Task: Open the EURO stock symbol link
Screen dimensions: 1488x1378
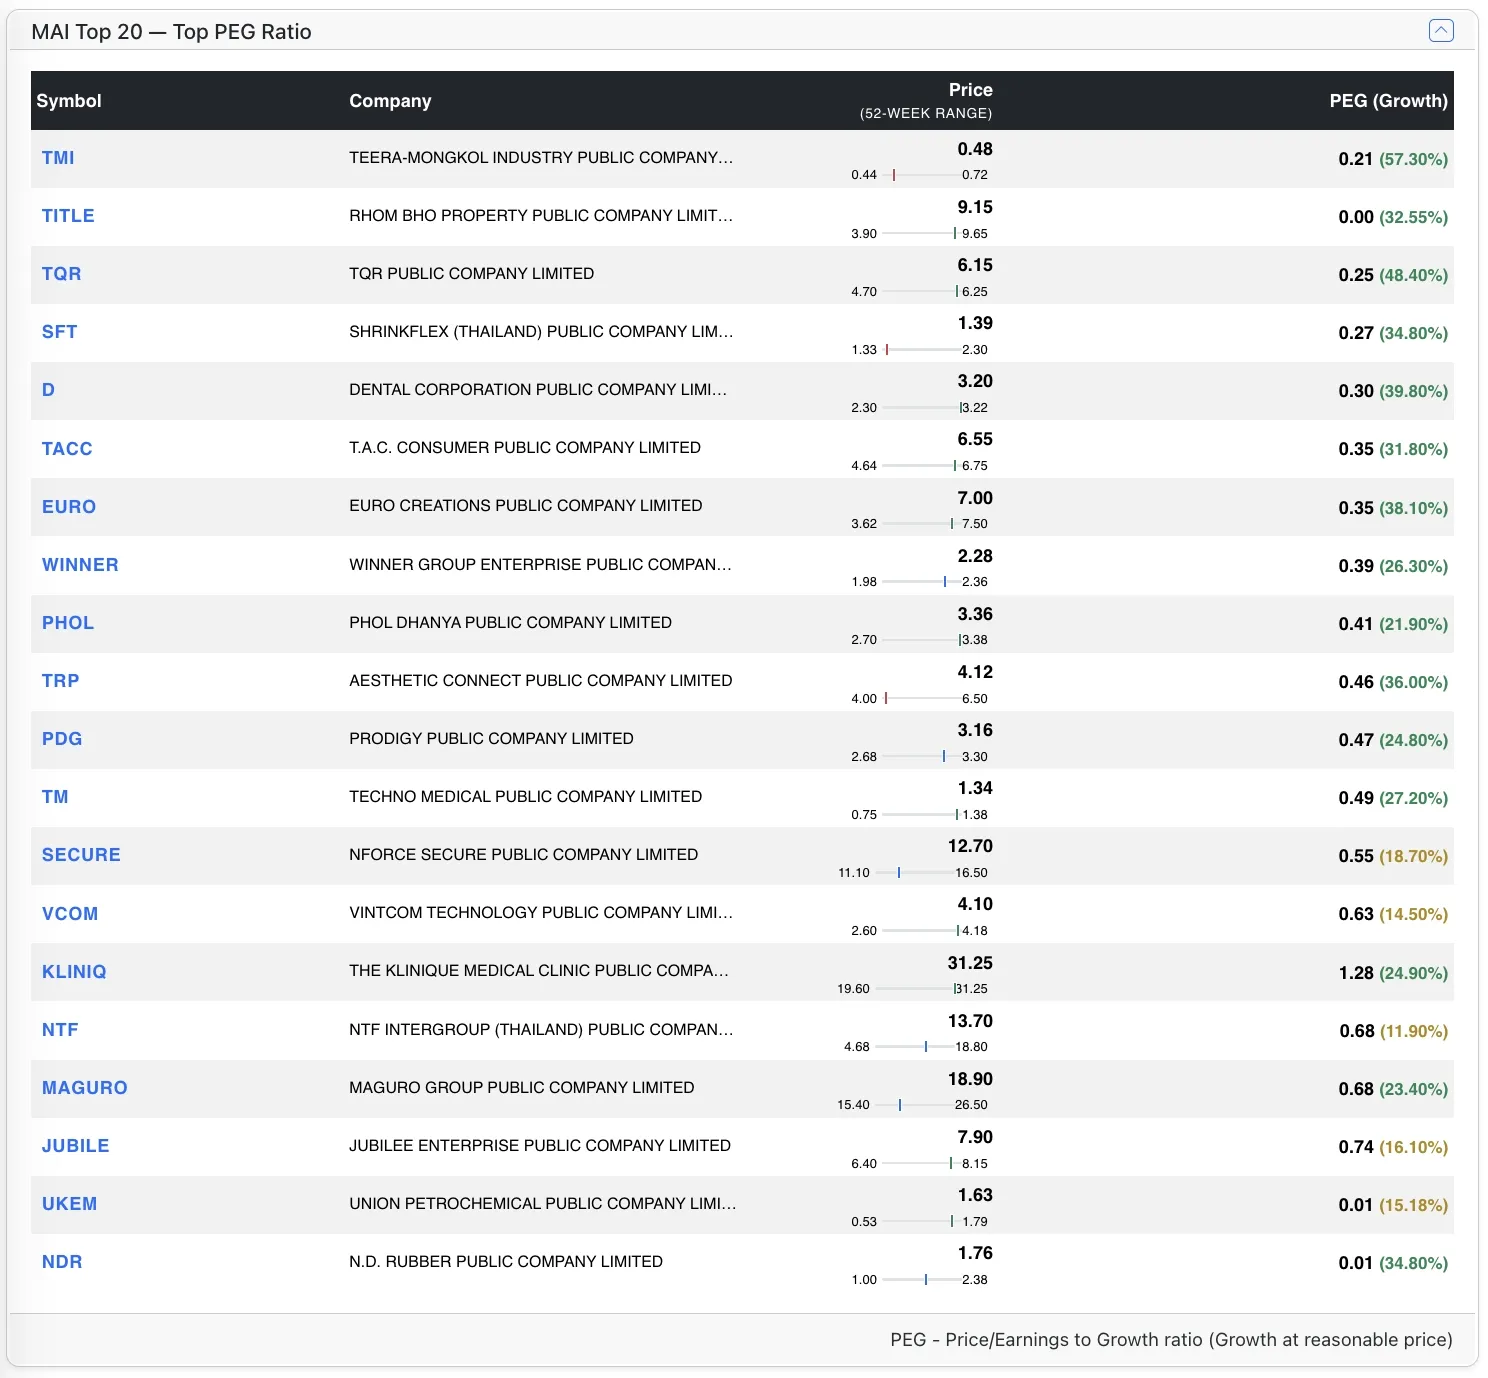Action: click(69, 507)
